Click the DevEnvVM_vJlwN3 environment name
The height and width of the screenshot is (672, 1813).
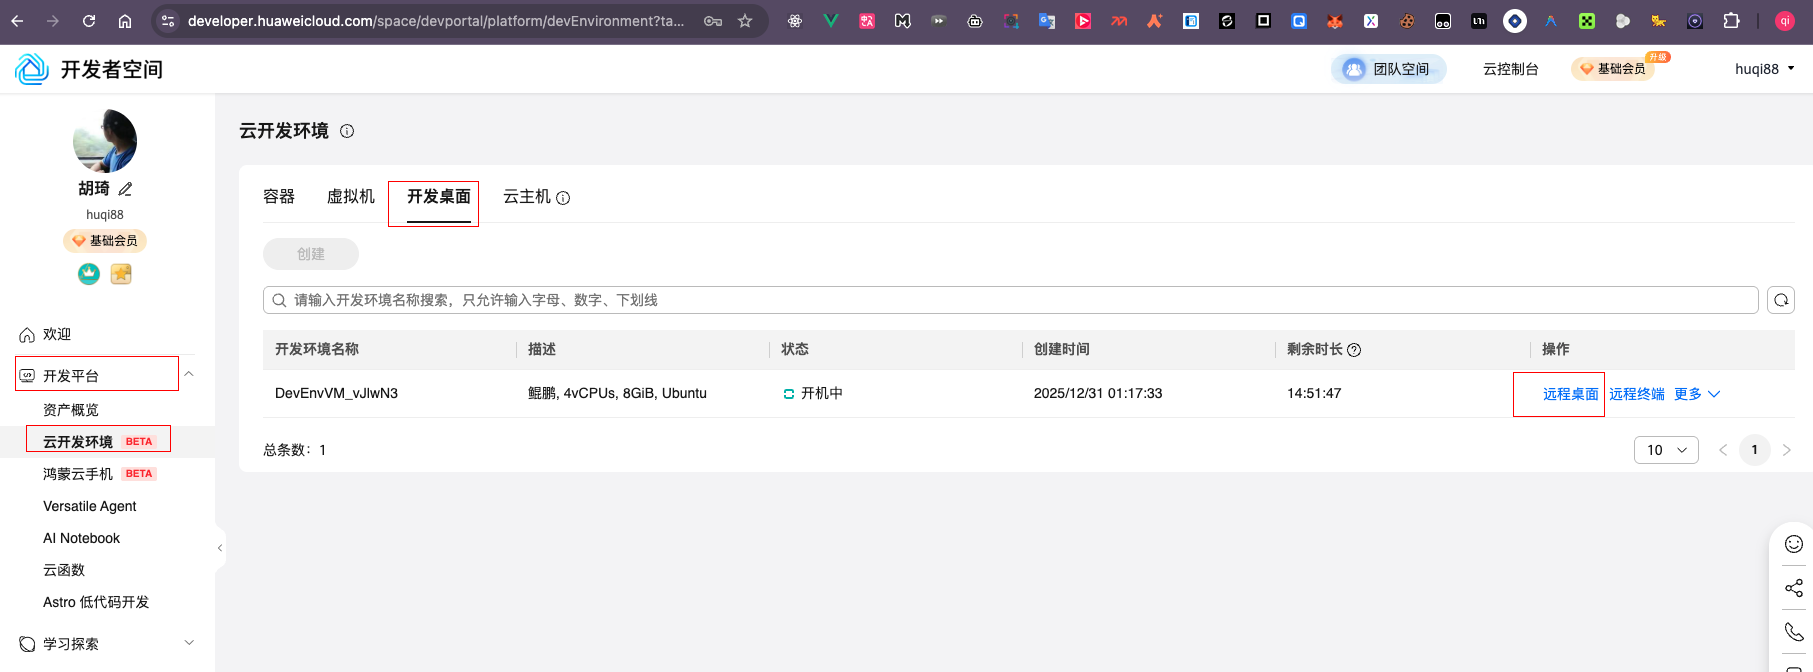336,393
